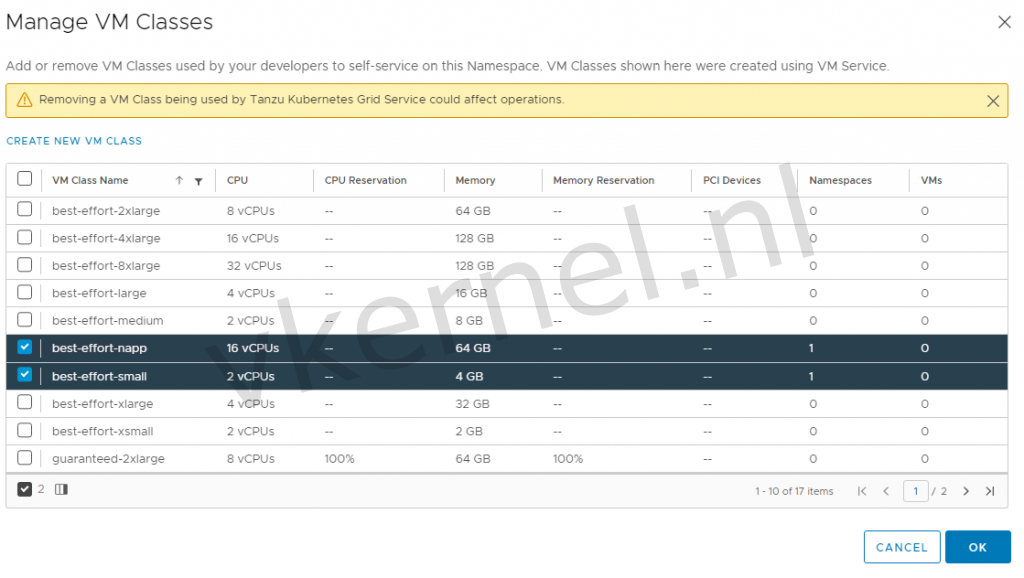
Task: Toggle the select-all checkbox in the table header
Action: tap(25, 180)
